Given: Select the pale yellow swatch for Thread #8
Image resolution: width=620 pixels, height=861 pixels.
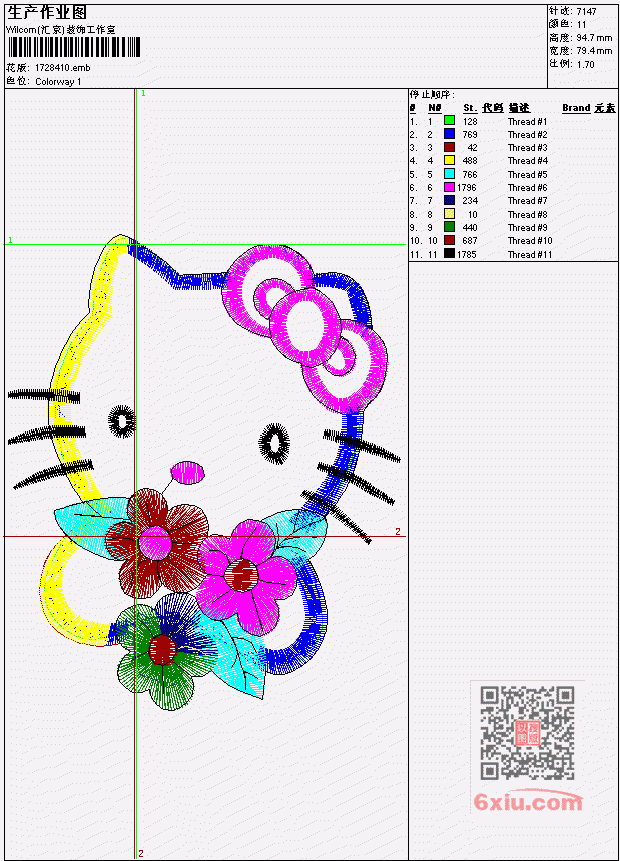Looking at the screenshot, I should pos(449,214).
